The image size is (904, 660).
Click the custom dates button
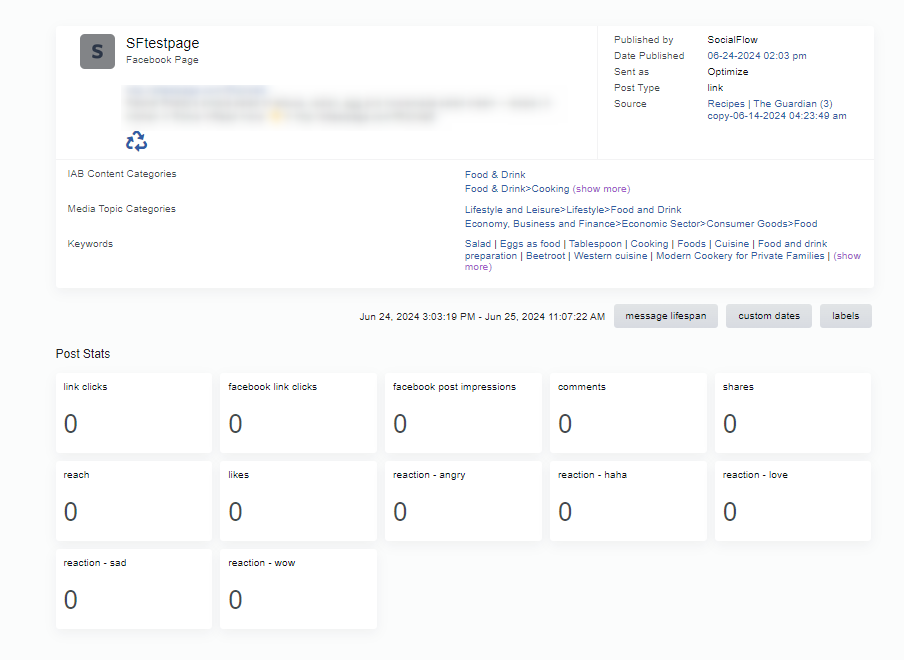(769, 316)
